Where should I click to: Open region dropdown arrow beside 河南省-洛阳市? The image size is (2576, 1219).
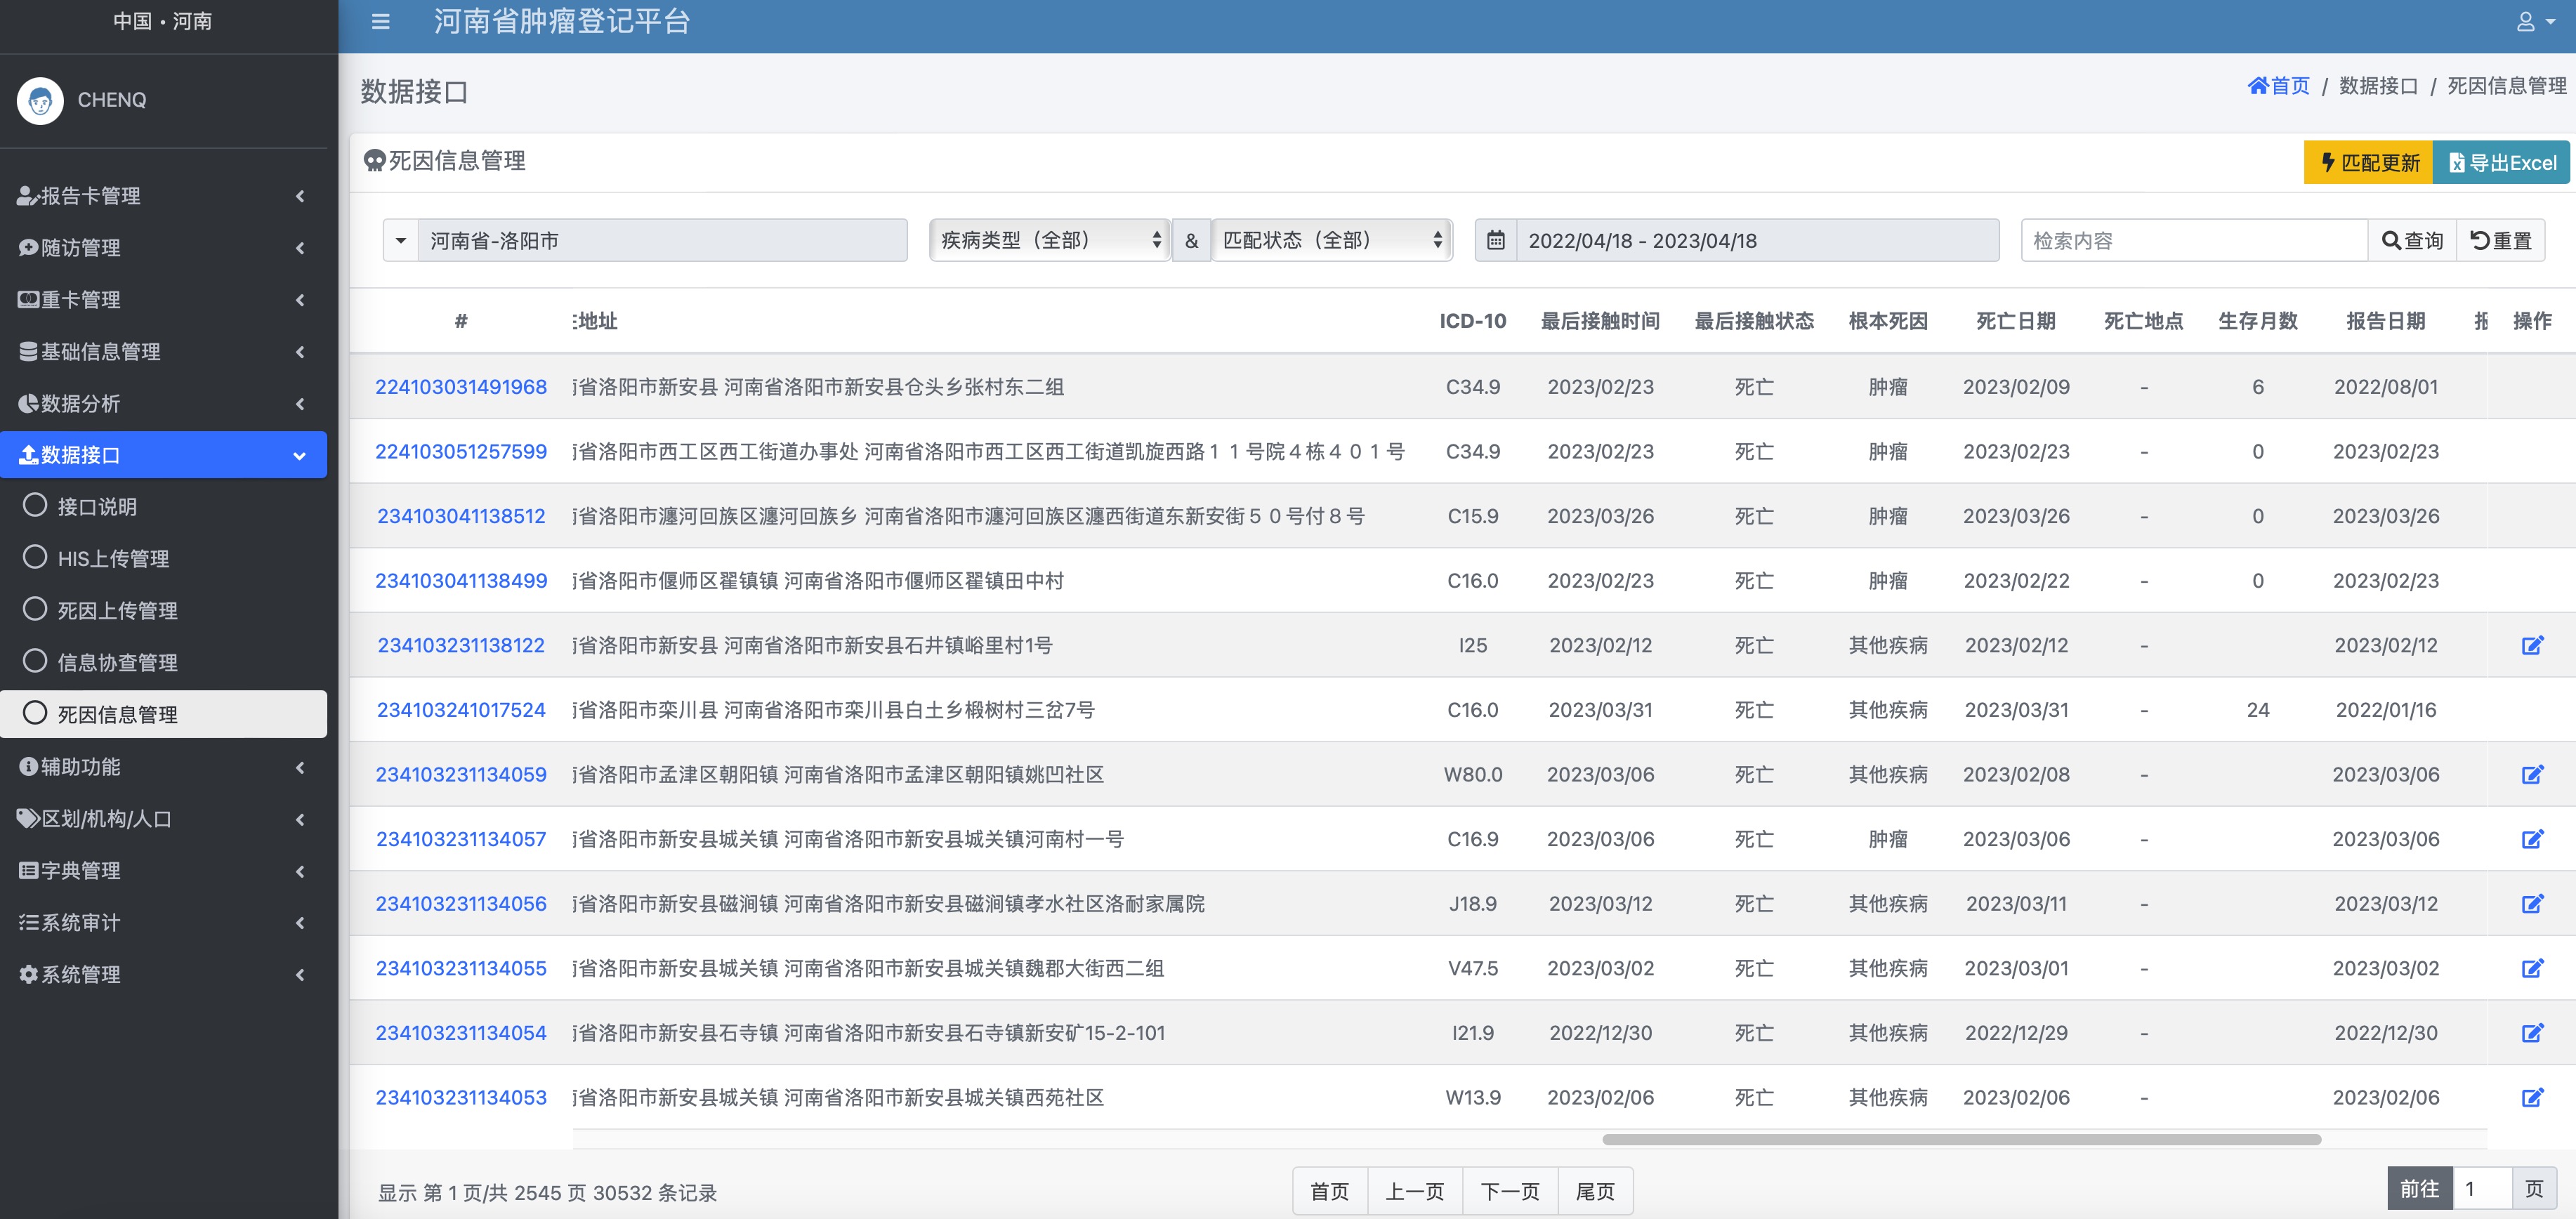[x=401, y=241]
